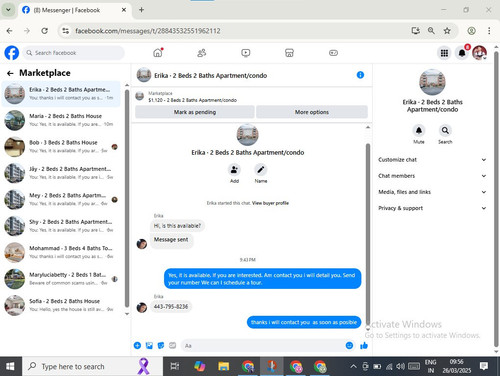Click the 'Hi, is this available?' message
The width and height of the screenshot is (500, 376).
pyautogui.click(x=177, y=226)
